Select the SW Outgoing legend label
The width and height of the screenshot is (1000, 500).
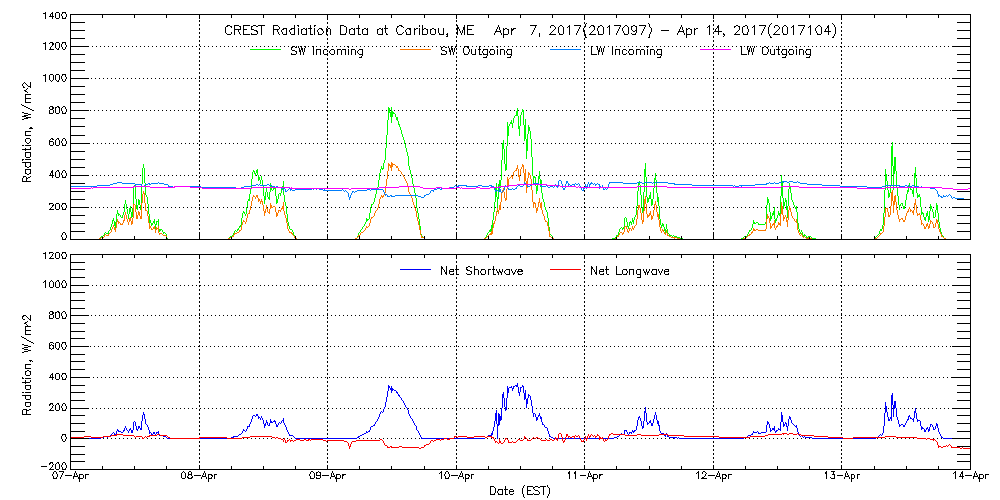click(477, 51)
